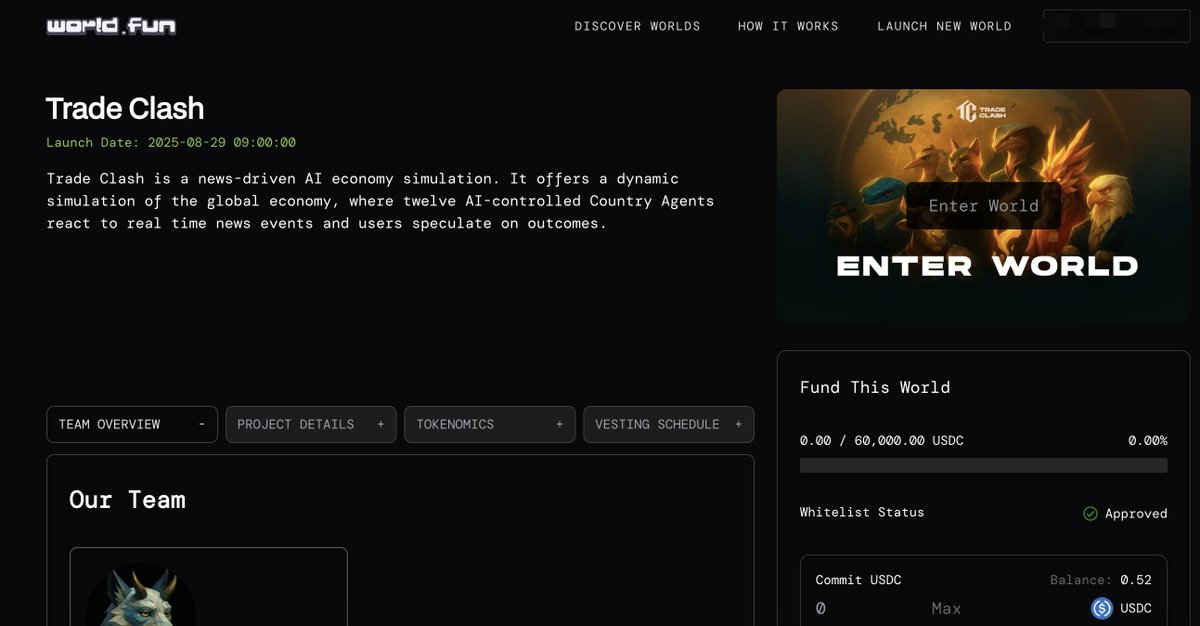The width and height of the screenshot is (1200, 626).
Task: Click the Trade Clash logo on banner
Action: click(x=981, y=111)
